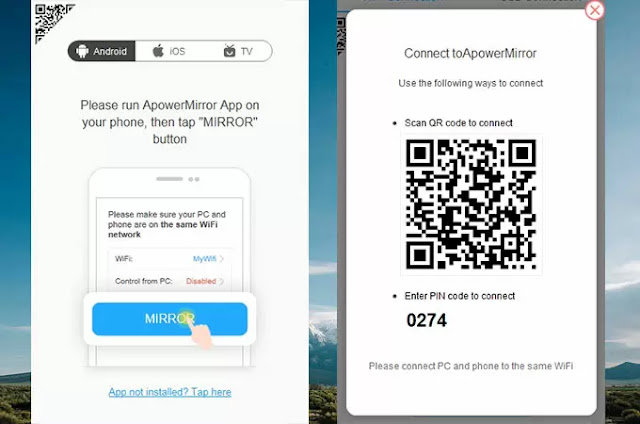Click the Disabled status text
This screenshot has width=640, height=424.
(201, 281)
